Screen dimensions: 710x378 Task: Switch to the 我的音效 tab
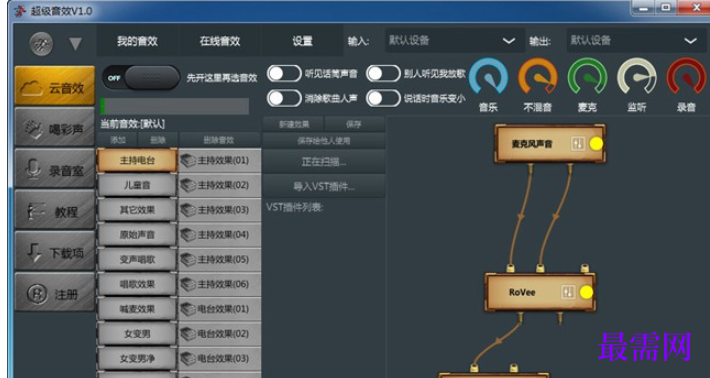137,41
